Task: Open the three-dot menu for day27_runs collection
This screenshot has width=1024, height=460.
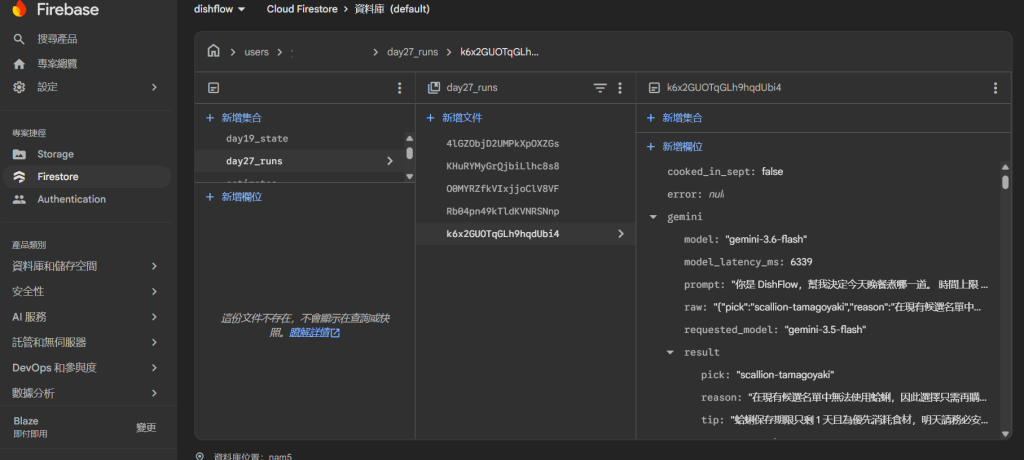Action: (620, 88)
